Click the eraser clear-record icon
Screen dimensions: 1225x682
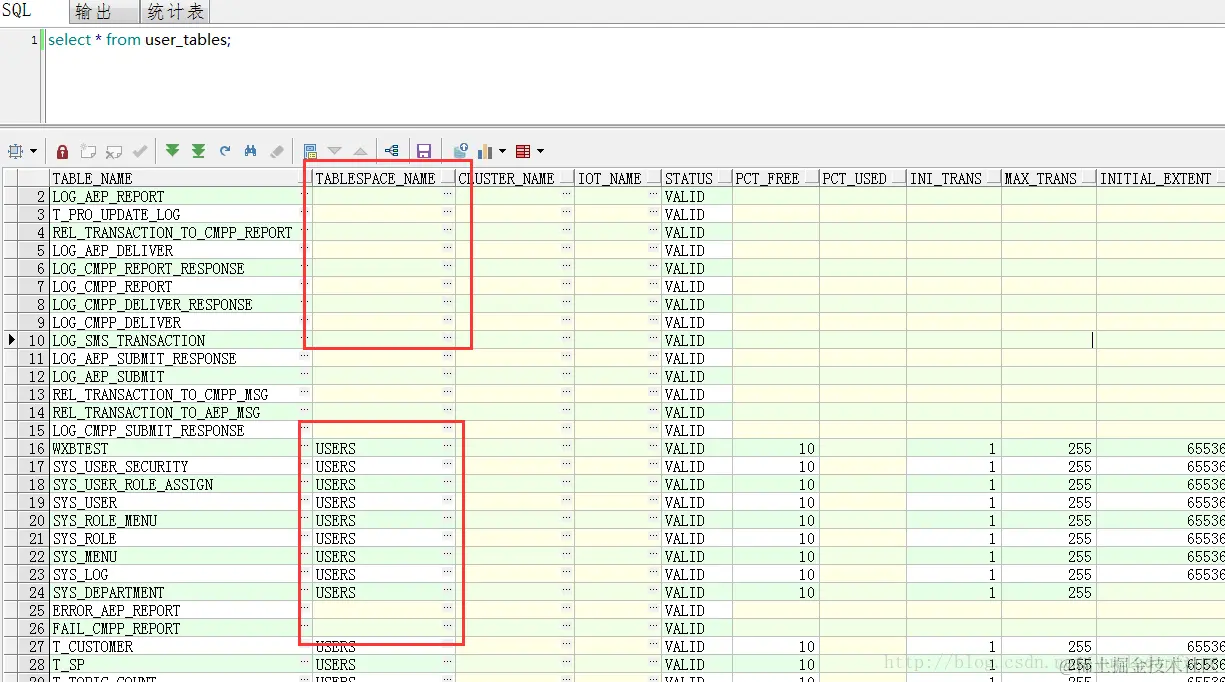pyautogui.click(x=277, y=151)
